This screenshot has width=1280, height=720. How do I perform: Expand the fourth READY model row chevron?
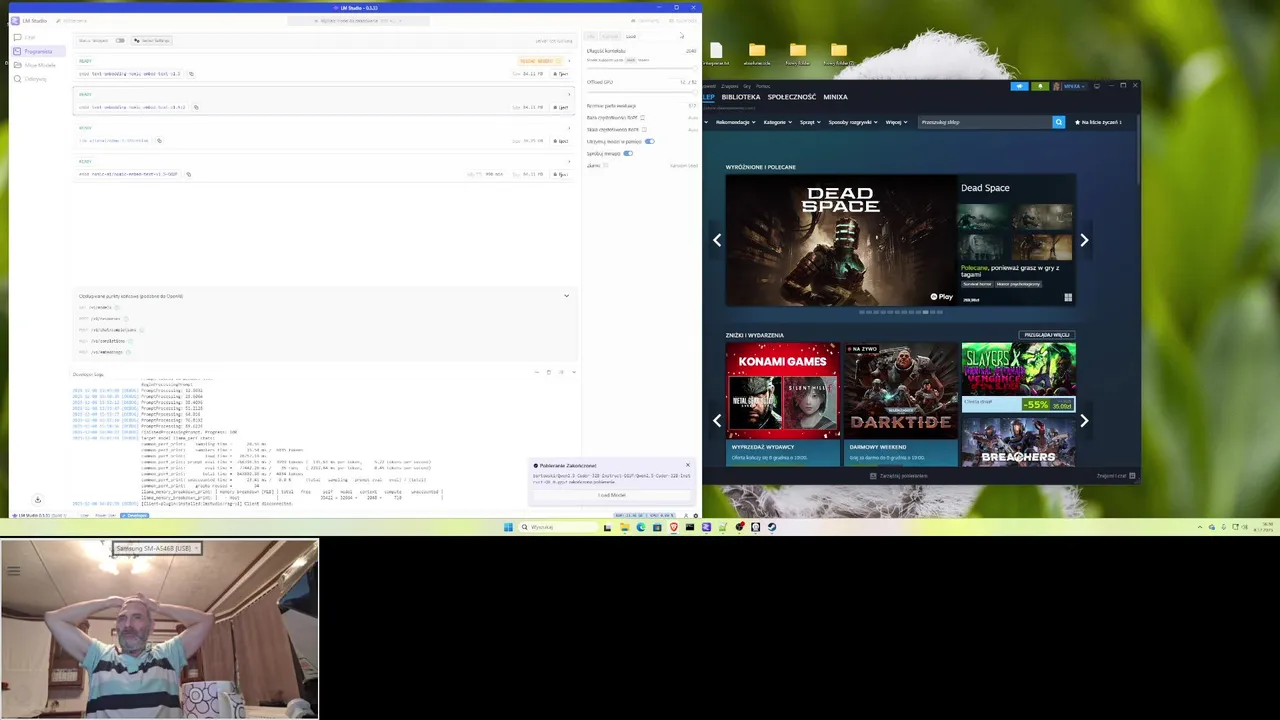(x=569, y=161)
